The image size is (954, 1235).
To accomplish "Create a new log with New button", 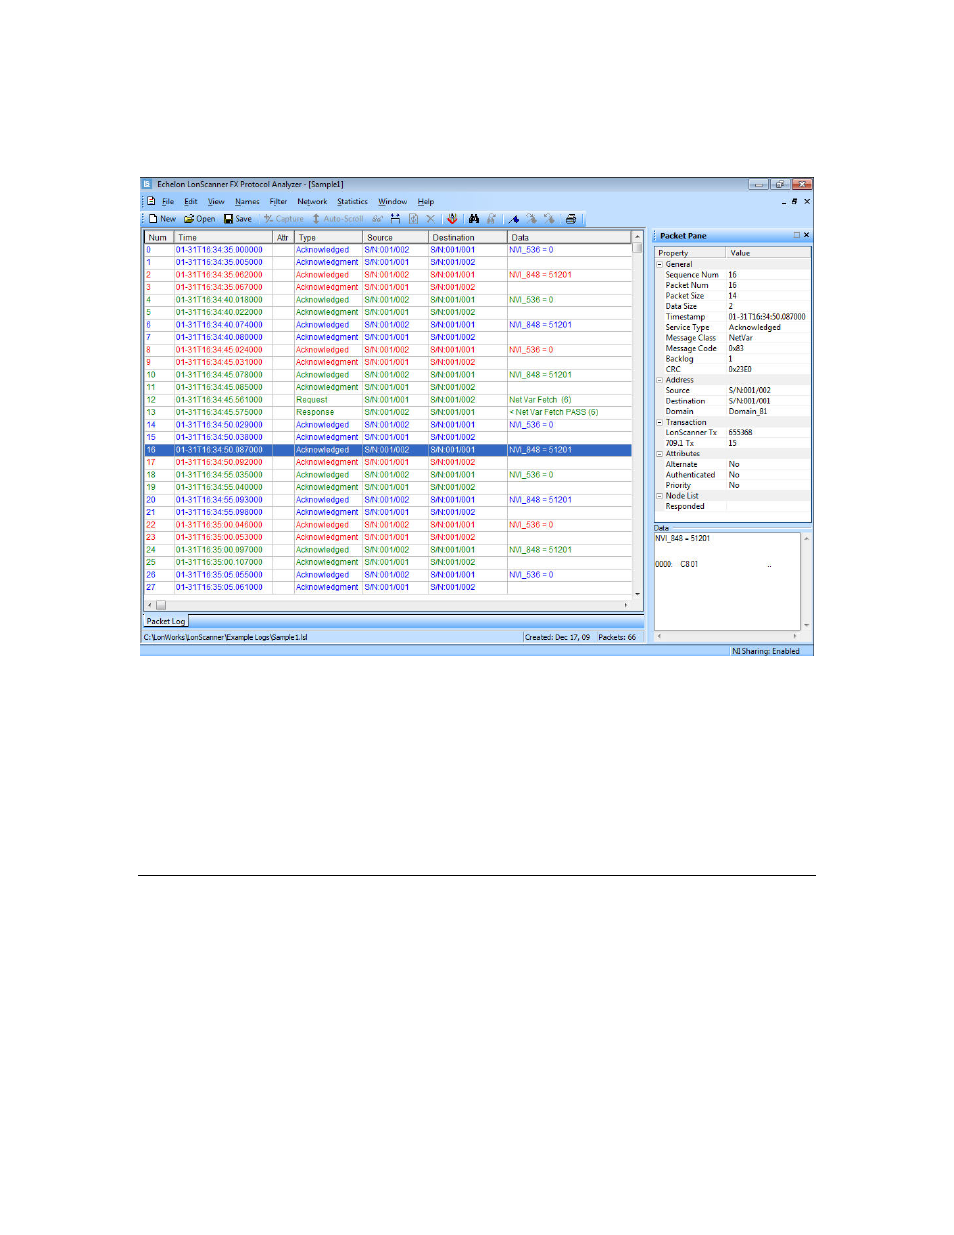I will pyautogui.click(x=162, y=219).
